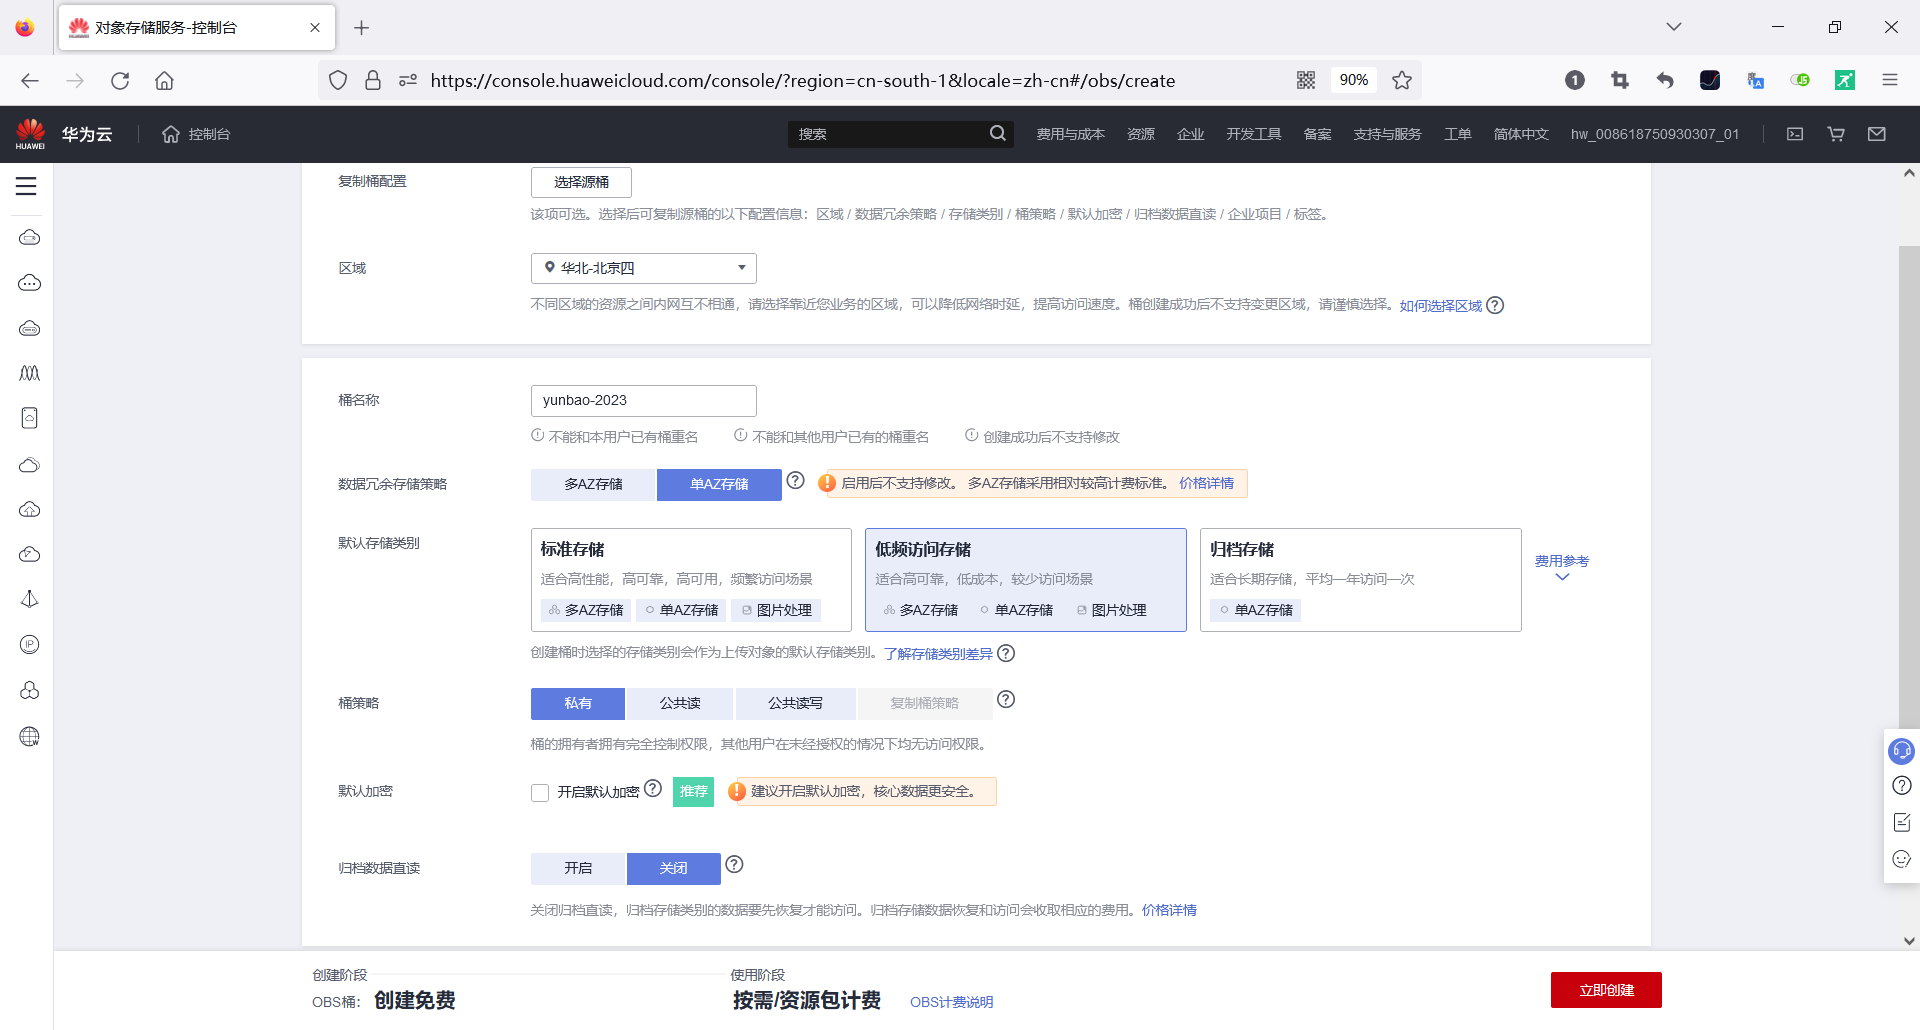Open the floating feedback edit icon
The width and height of the screenshot is (1920, 1030).
point(1902,822)
